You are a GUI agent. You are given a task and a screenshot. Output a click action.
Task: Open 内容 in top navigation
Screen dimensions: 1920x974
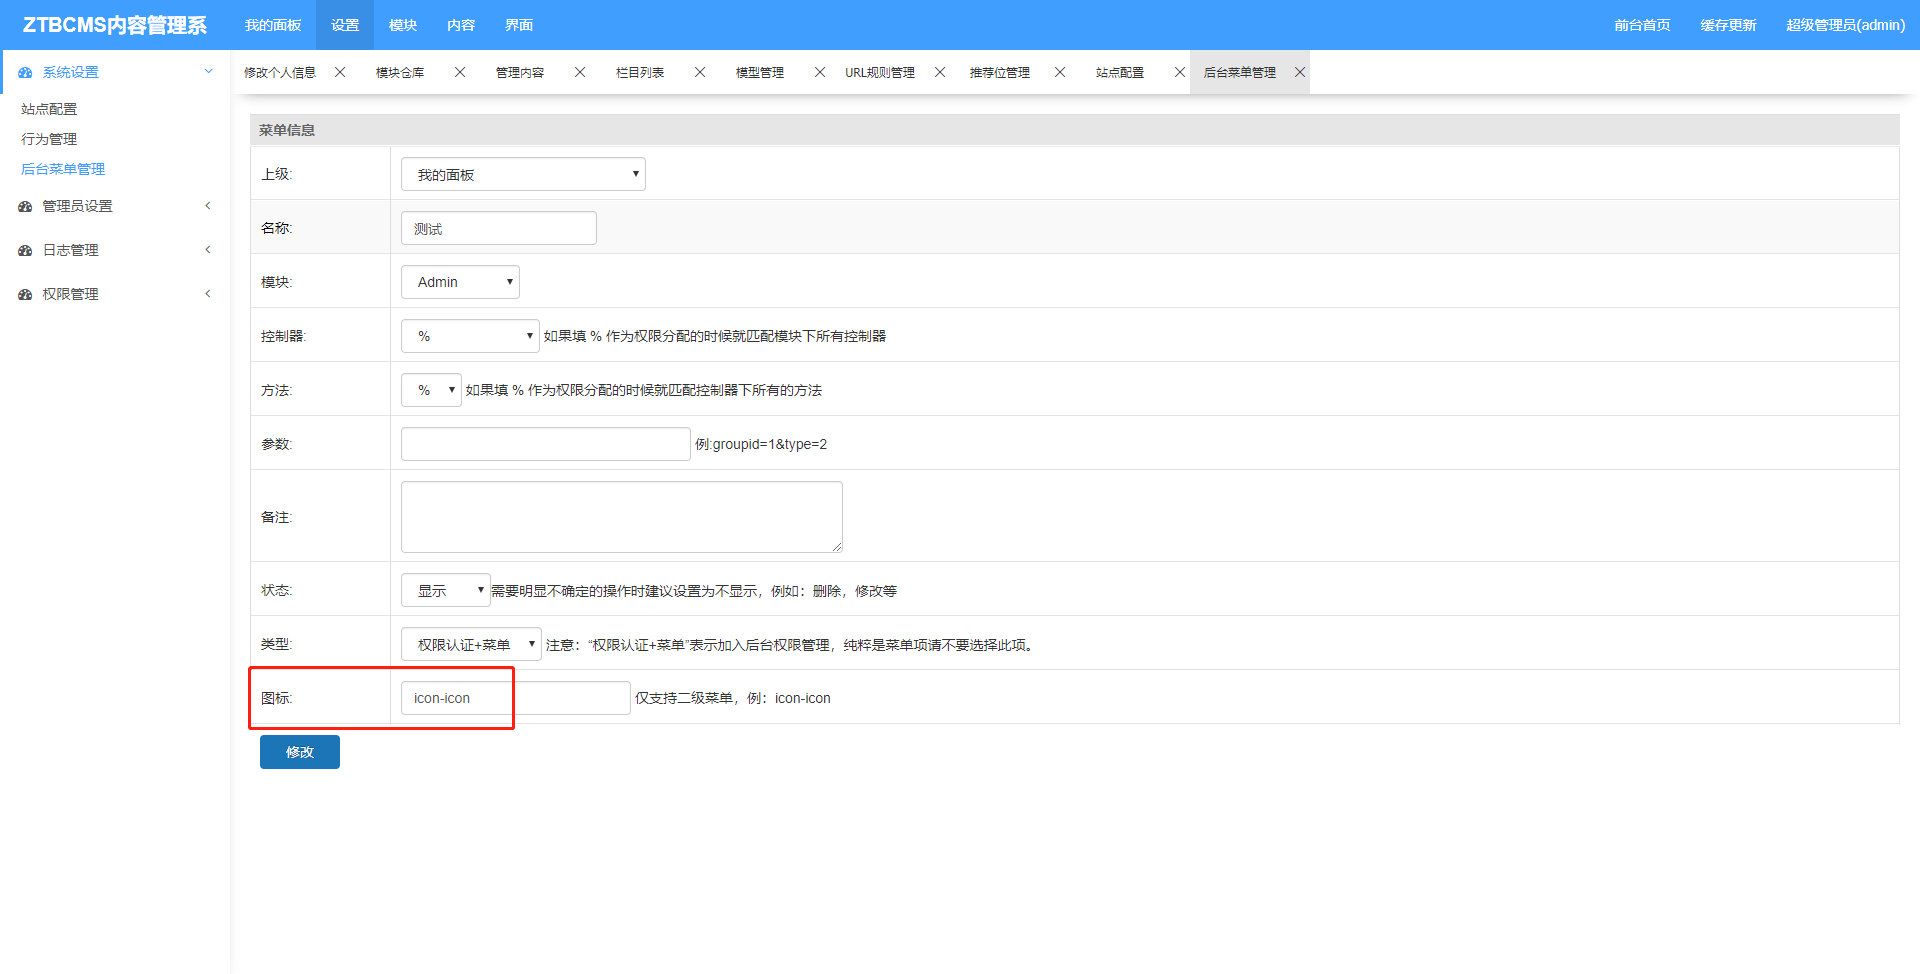click(x=461, y=25)
